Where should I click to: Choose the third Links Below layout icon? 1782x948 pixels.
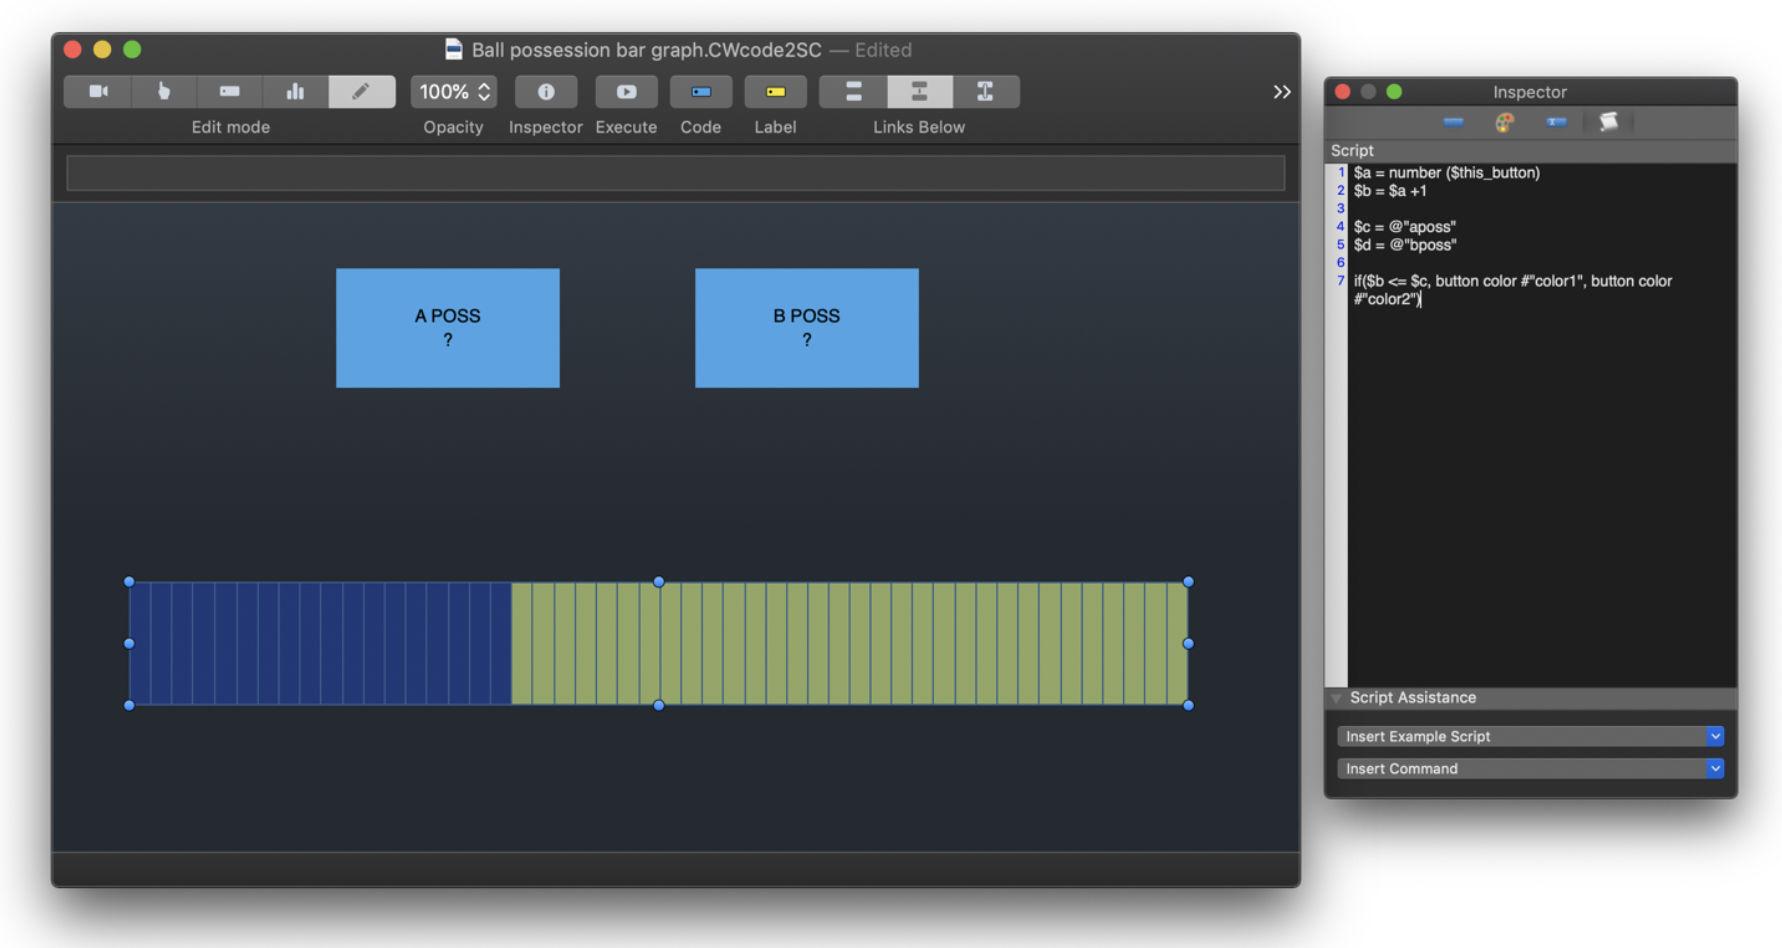point(985,91)
